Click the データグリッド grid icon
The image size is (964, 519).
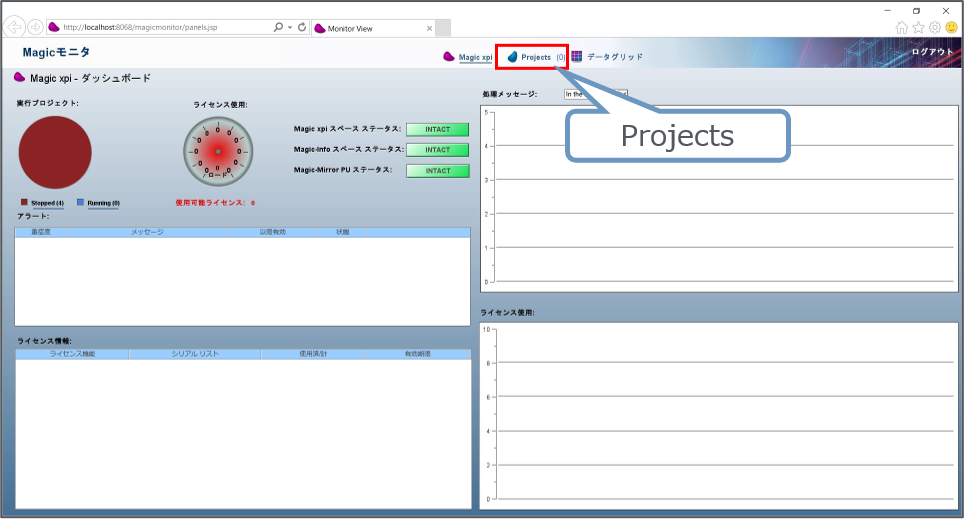click(577, 57)
